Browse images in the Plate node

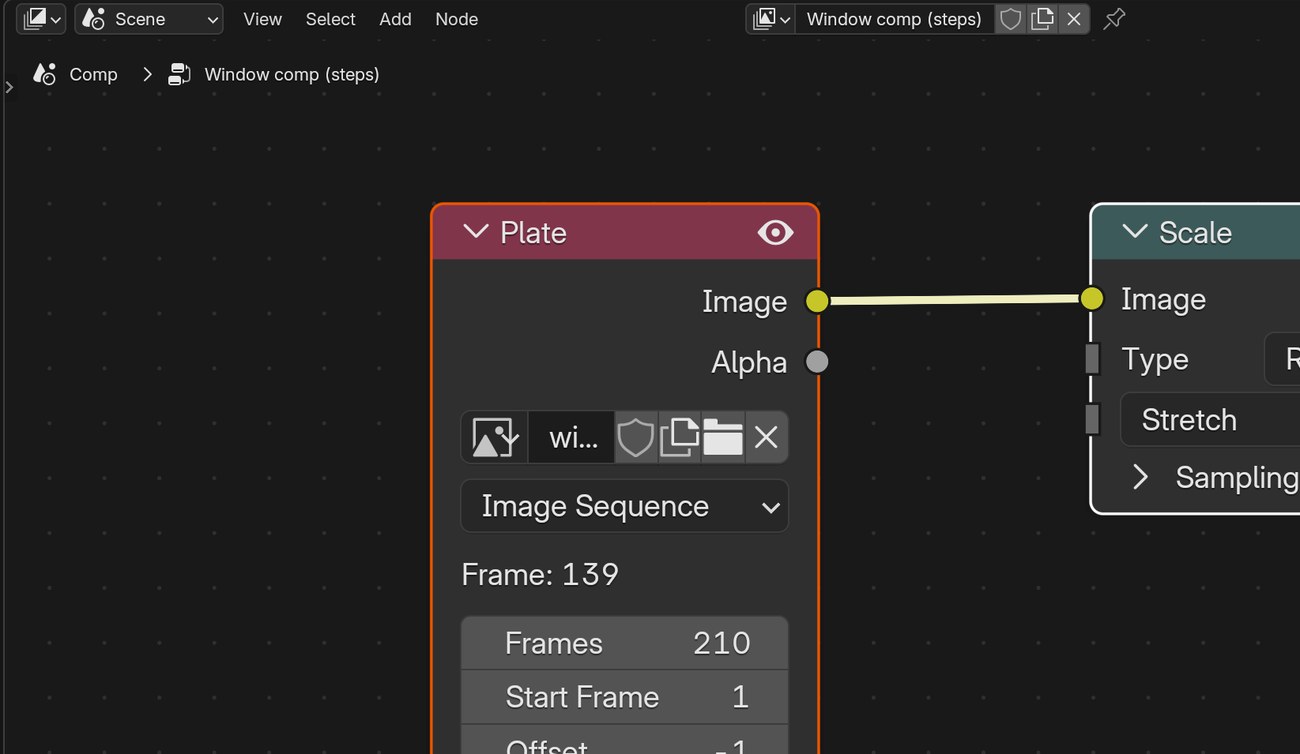[x=494, y=437]
